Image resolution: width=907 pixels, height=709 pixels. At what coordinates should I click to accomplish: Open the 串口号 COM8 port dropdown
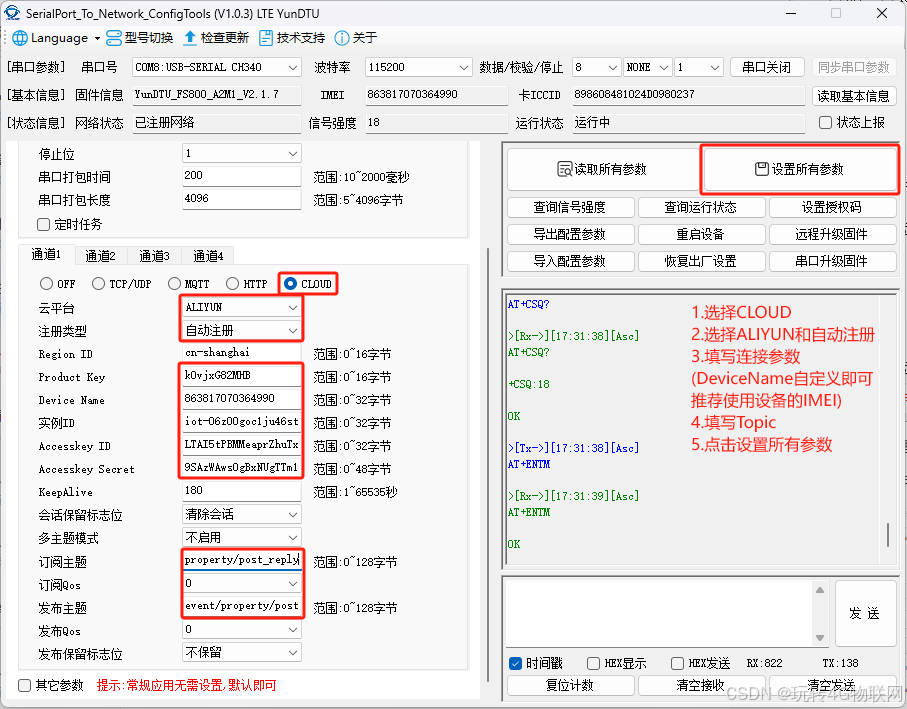pyautogui.click(x=216, y=68)
